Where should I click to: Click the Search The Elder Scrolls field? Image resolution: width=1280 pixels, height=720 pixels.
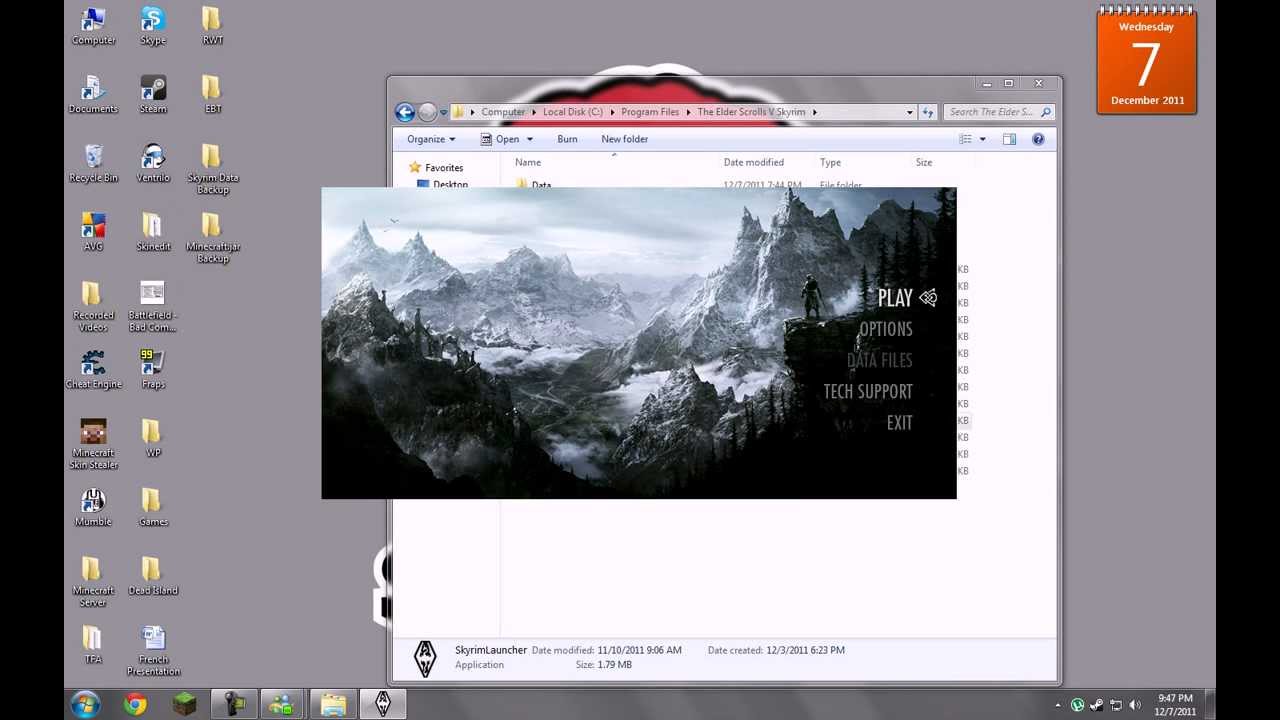coord(998,112)
